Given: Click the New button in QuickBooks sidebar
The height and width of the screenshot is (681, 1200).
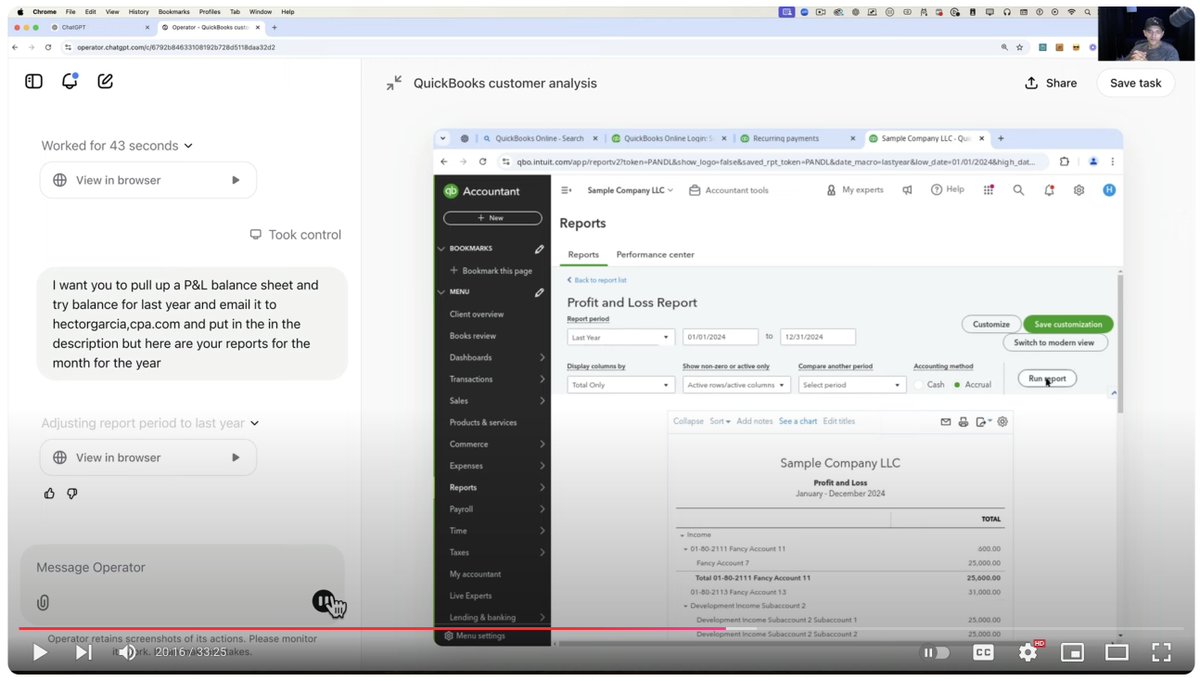Looking at the screenshot, I should pyautogui.click(x=492, y=217).
